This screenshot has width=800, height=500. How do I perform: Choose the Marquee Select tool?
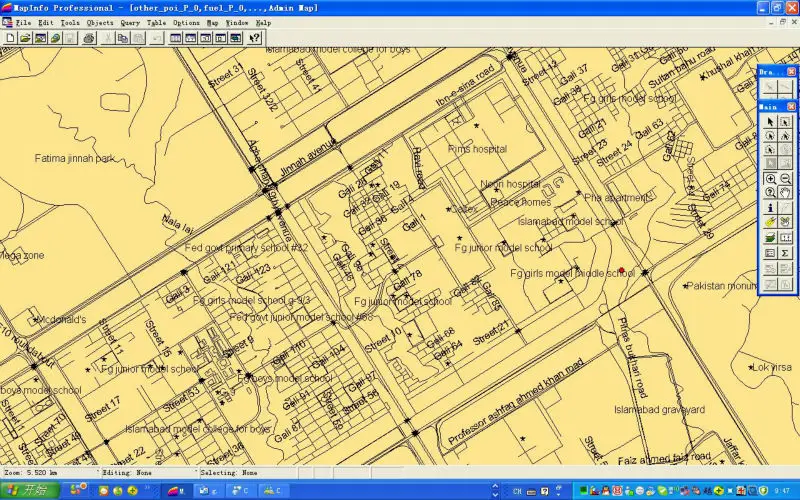click(785, 121)
